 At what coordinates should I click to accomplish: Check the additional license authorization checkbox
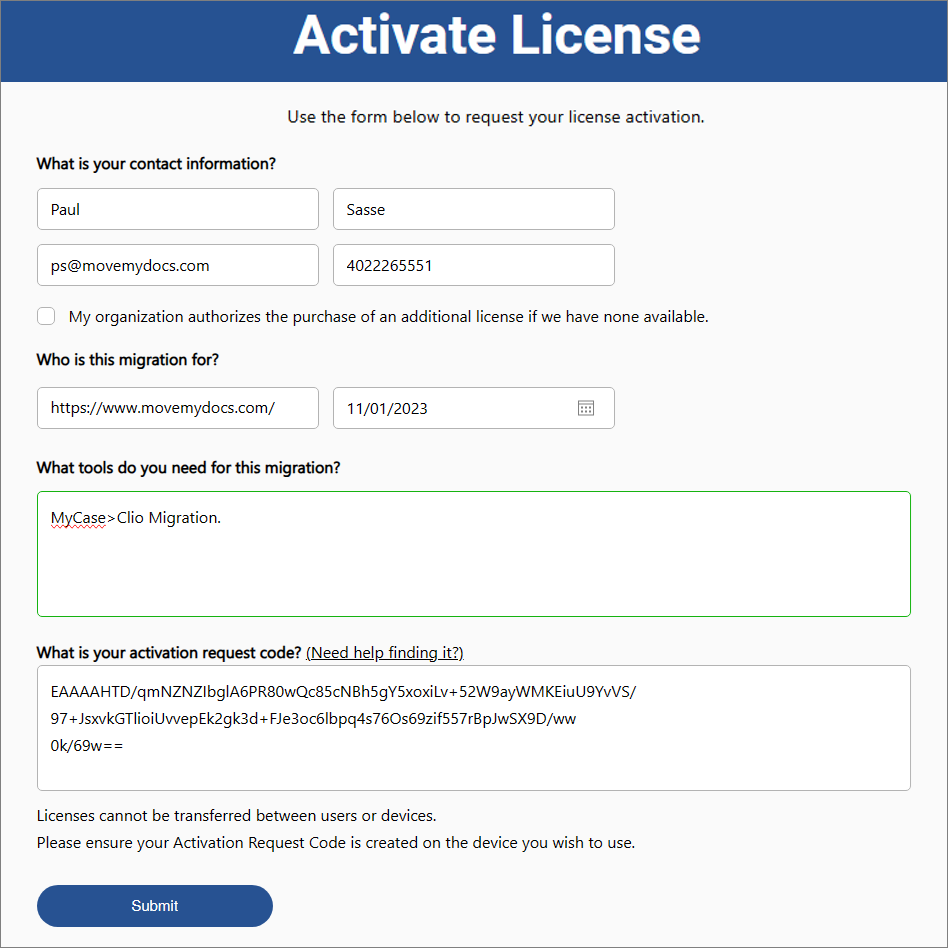pyautogui.click(x=46, y=316)
